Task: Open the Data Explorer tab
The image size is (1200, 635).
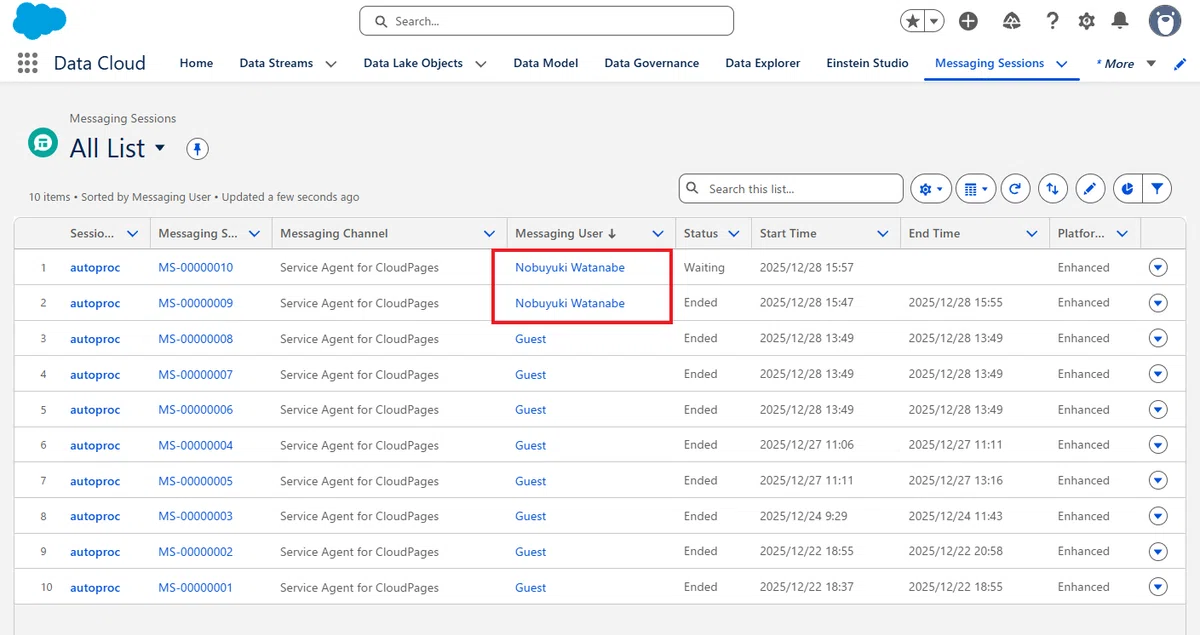Action: click(x=763, y=63)
